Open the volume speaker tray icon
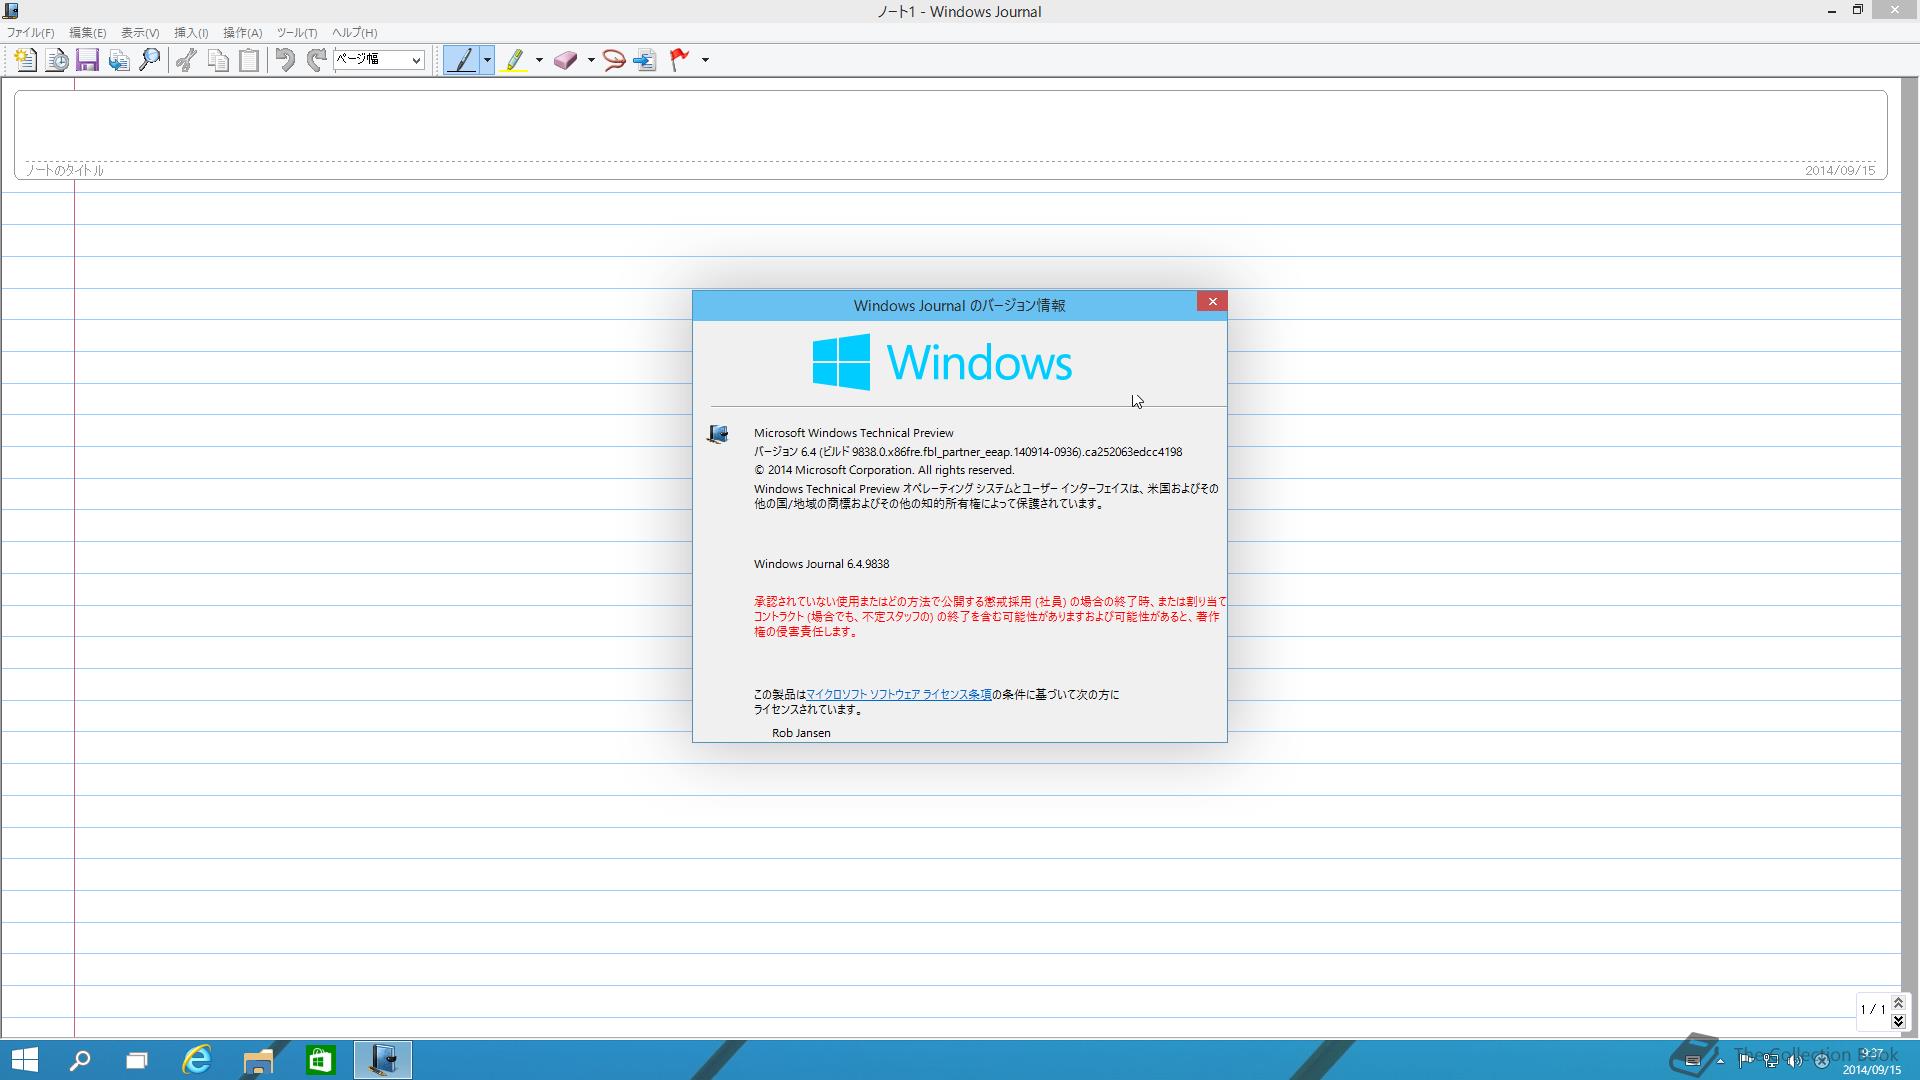Image resolution: width=1920 pixels, height=1080 pixels. pyautogui.click(x=1795, y=1061)
